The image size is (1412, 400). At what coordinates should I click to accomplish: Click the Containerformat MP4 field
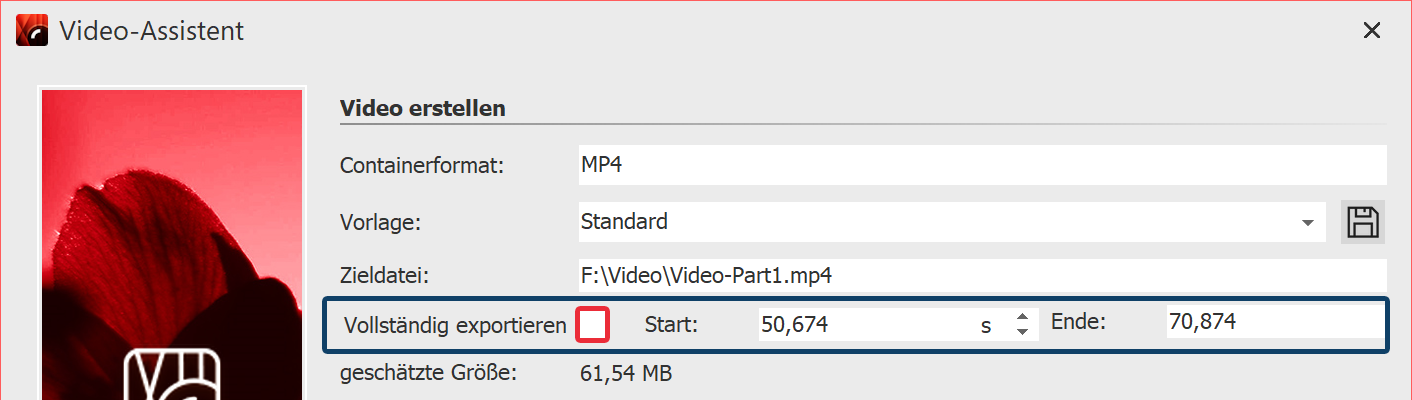tap(980, 165)
